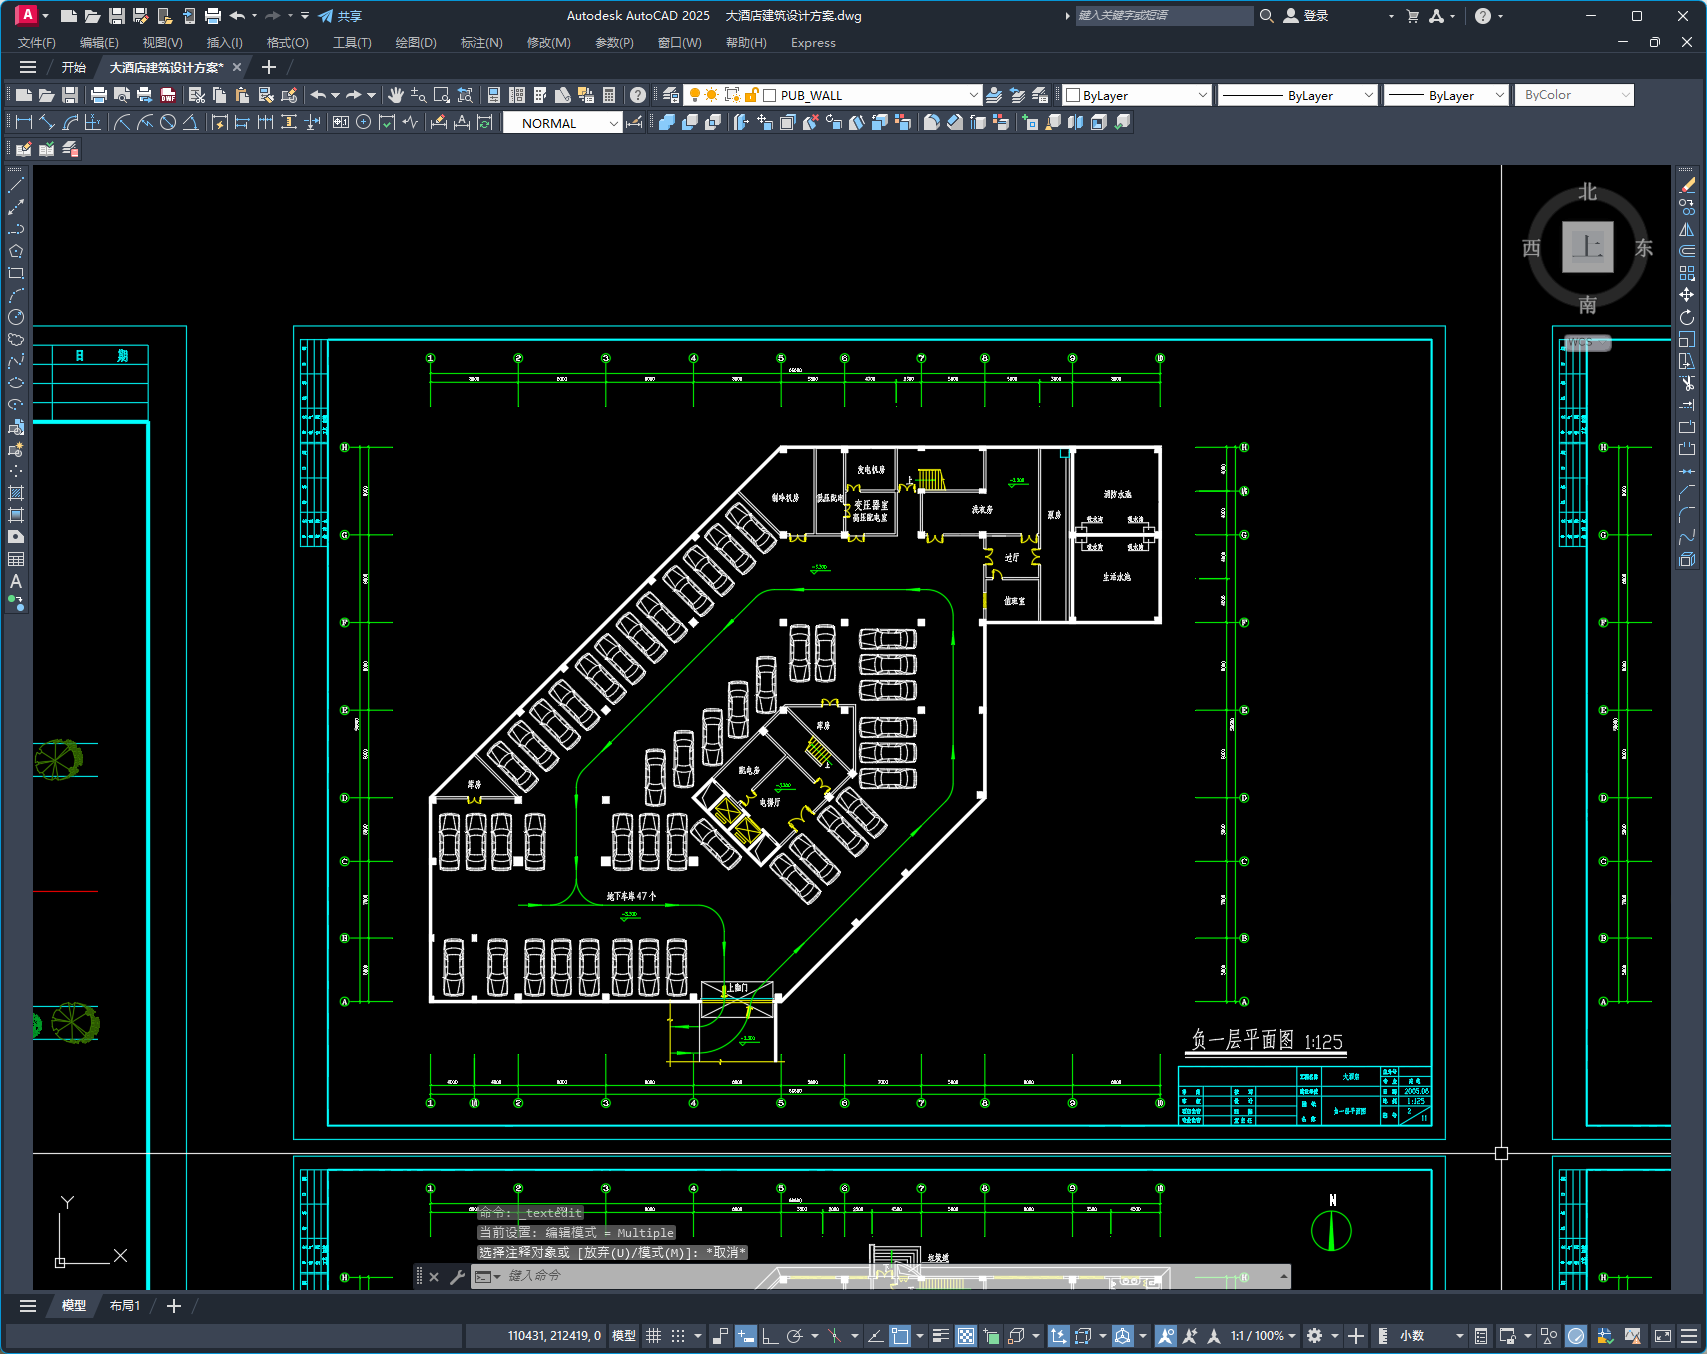
Task: Select the Erase tool in Modify toolbar
Action: (1687, 185)
